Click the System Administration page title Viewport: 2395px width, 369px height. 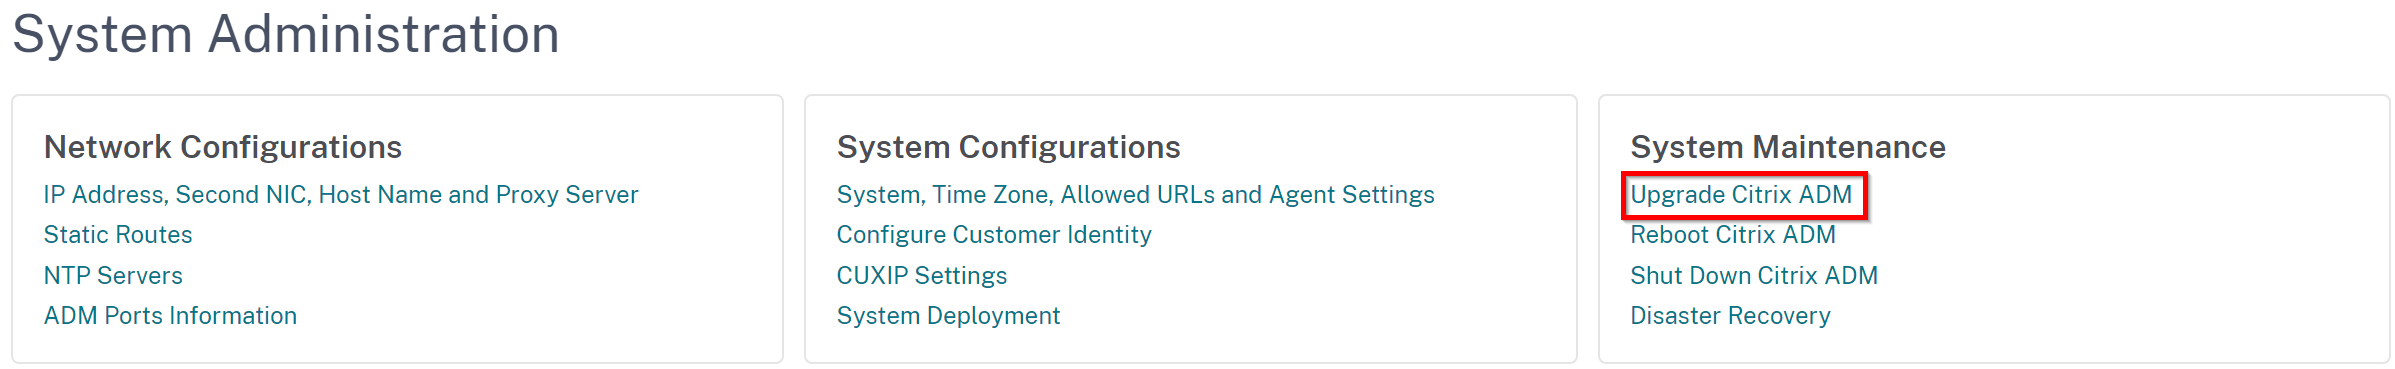(x=286, y=34)
